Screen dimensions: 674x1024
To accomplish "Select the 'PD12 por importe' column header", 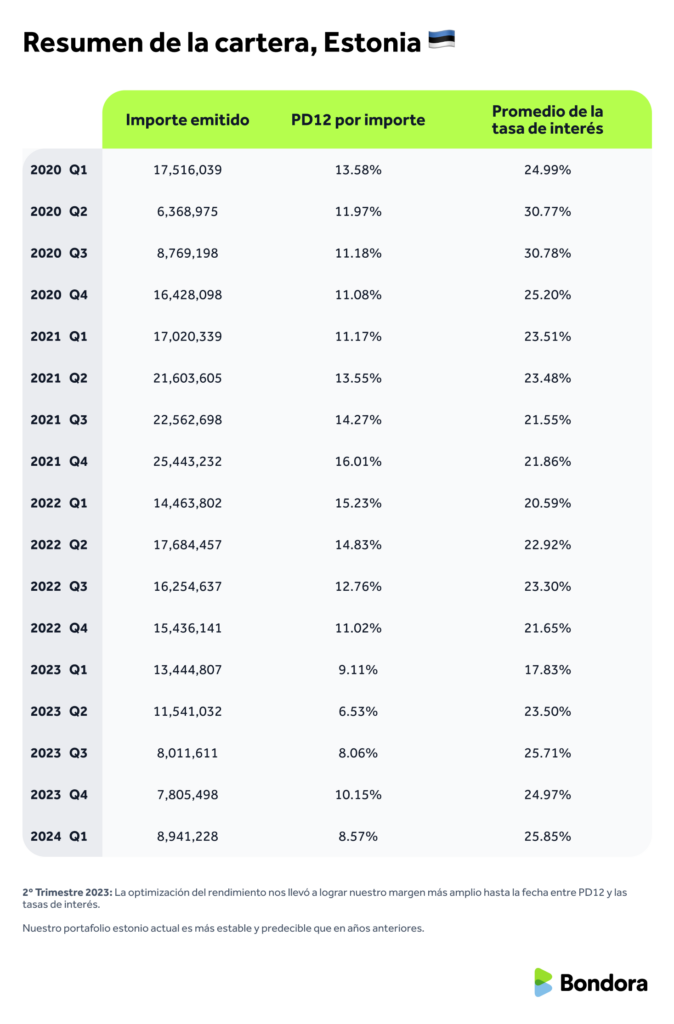I will click(358, 120).
